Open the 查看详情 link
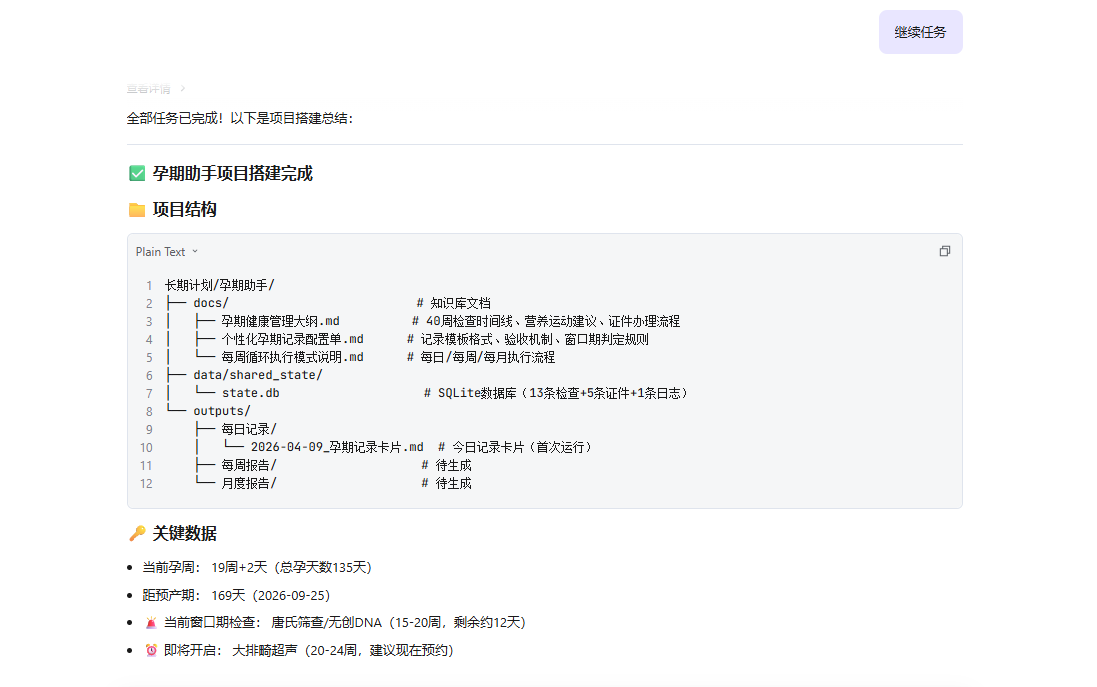 [148, 89]
